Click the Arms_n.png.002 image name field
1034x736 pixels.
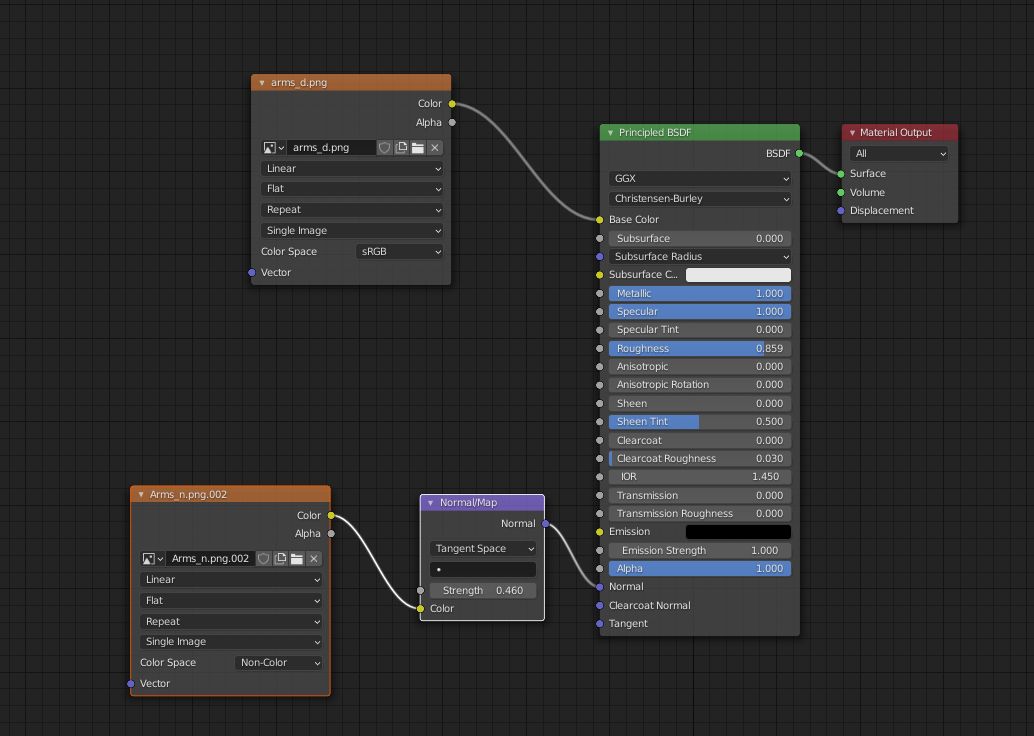point(210,559)
